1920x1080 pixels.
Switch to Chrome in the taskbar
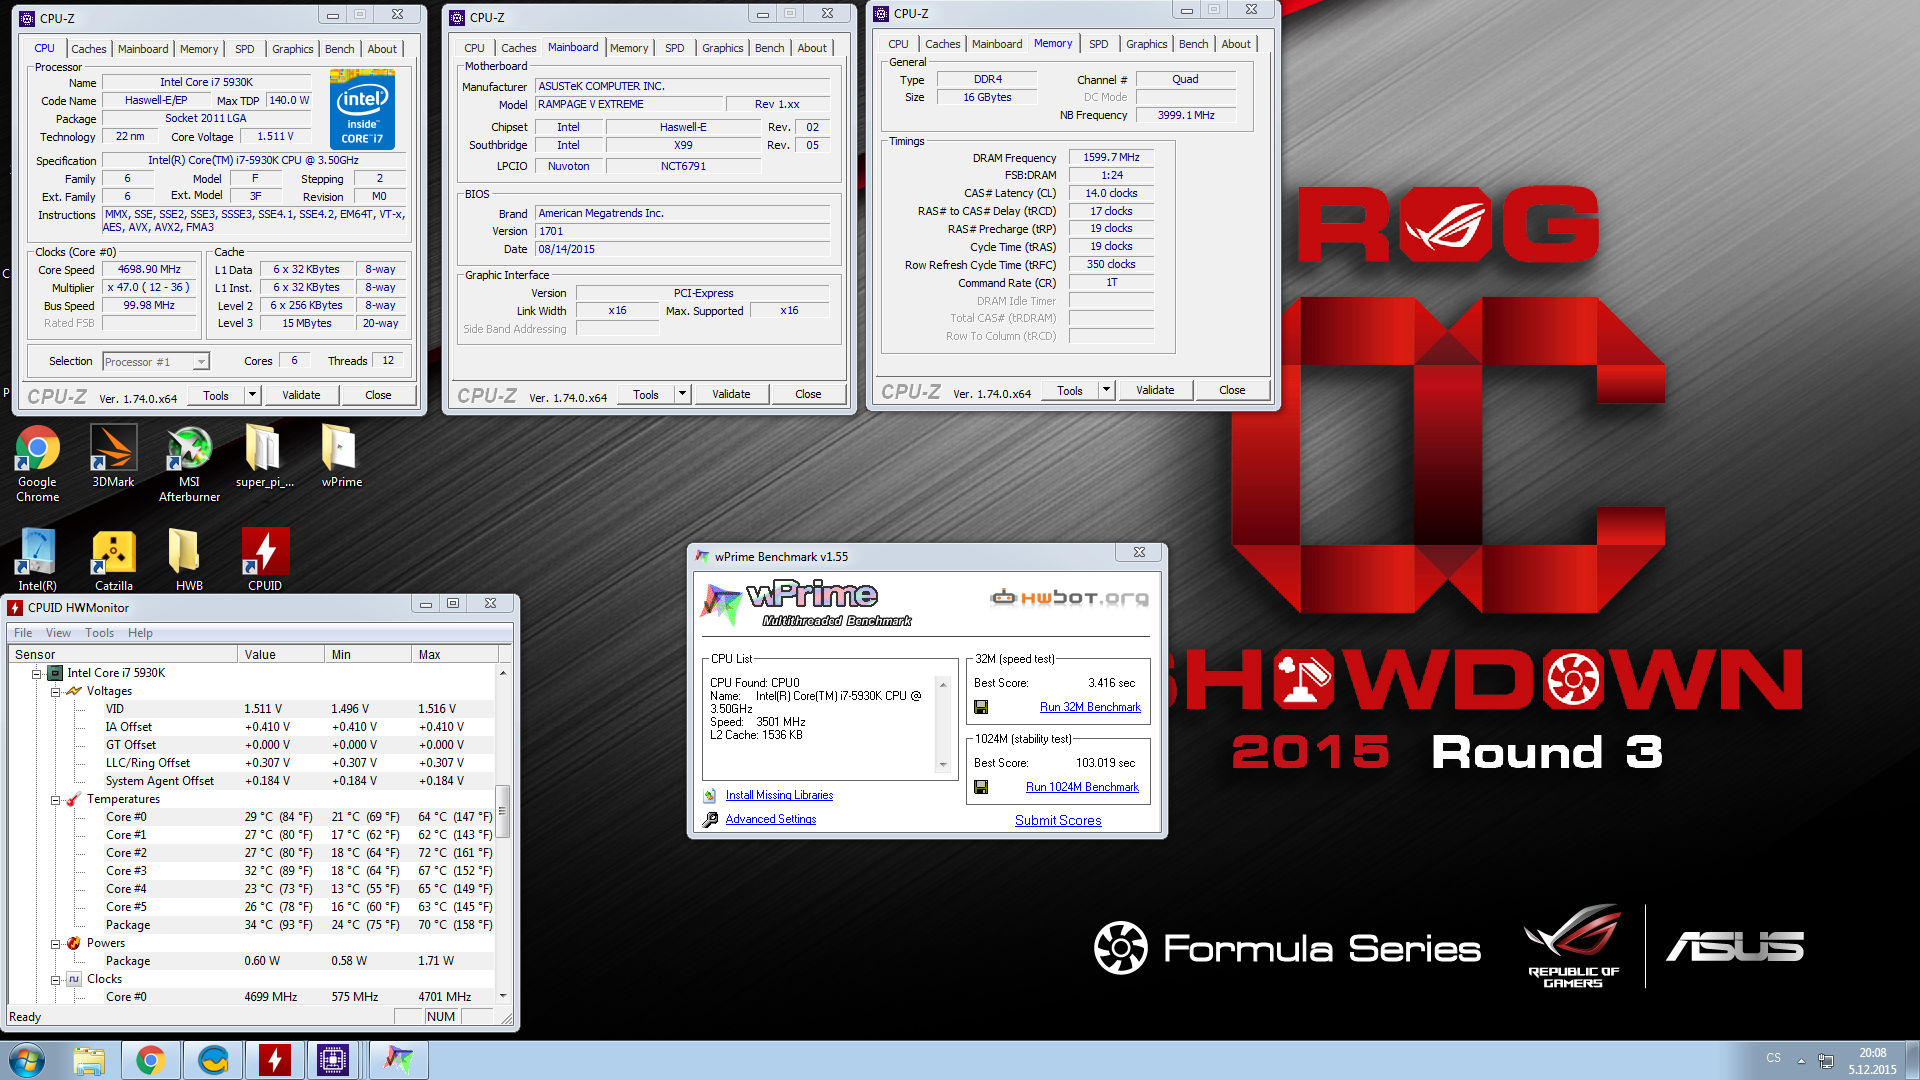[x=151, y=1060]
